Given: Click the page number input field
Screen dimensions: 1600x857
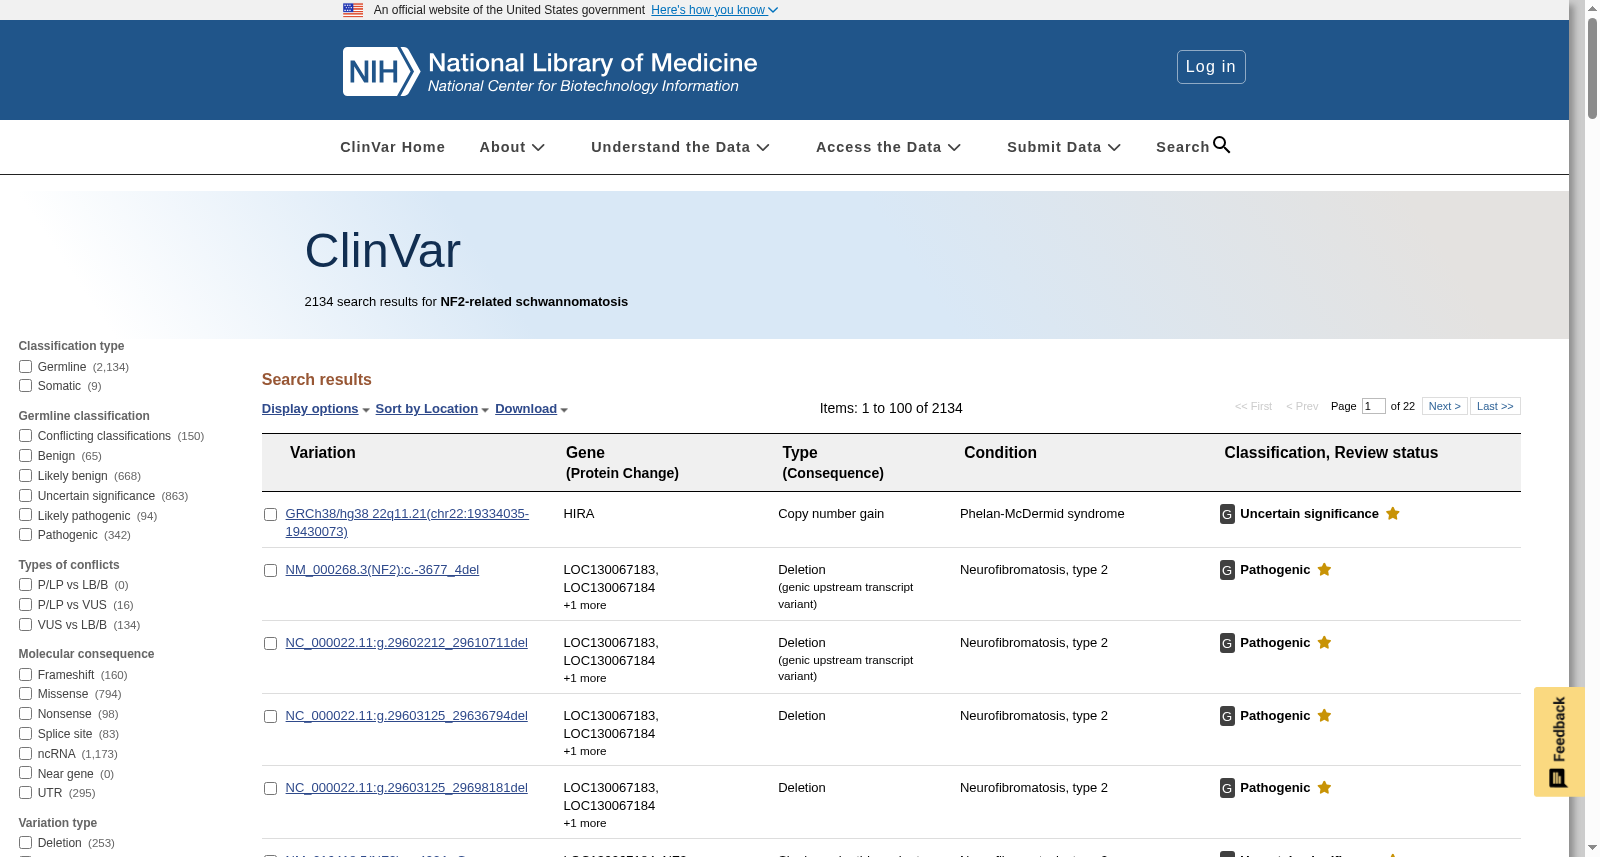Looking at the screenshot, I should 1373,406.
